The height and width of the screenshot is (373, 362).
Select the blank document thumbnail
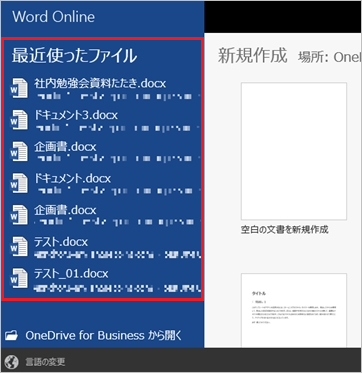[x=294, y=151]
